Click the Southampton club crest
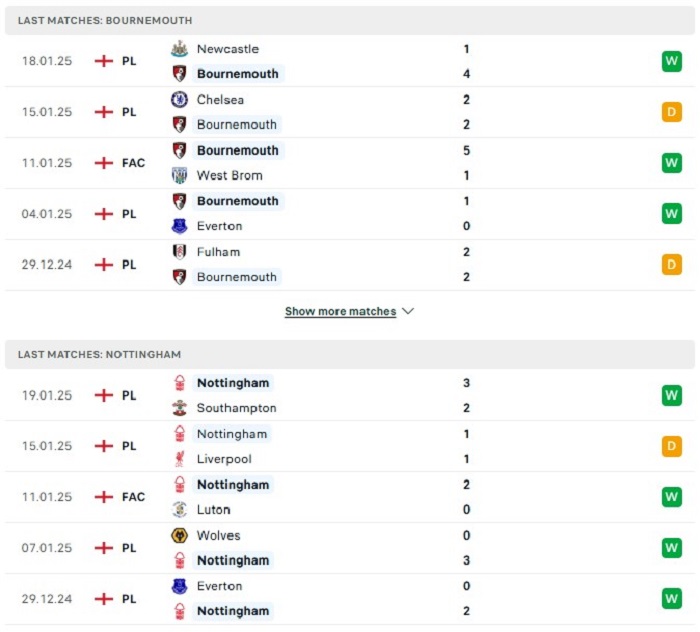The image size is (700, 632). pos(179,408)
